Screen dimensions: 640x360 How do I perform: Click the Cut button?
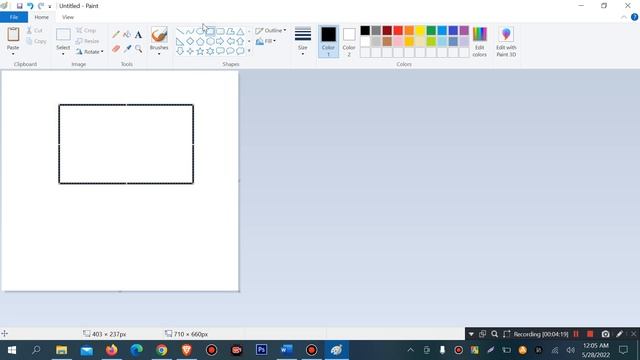pos(35,31)
